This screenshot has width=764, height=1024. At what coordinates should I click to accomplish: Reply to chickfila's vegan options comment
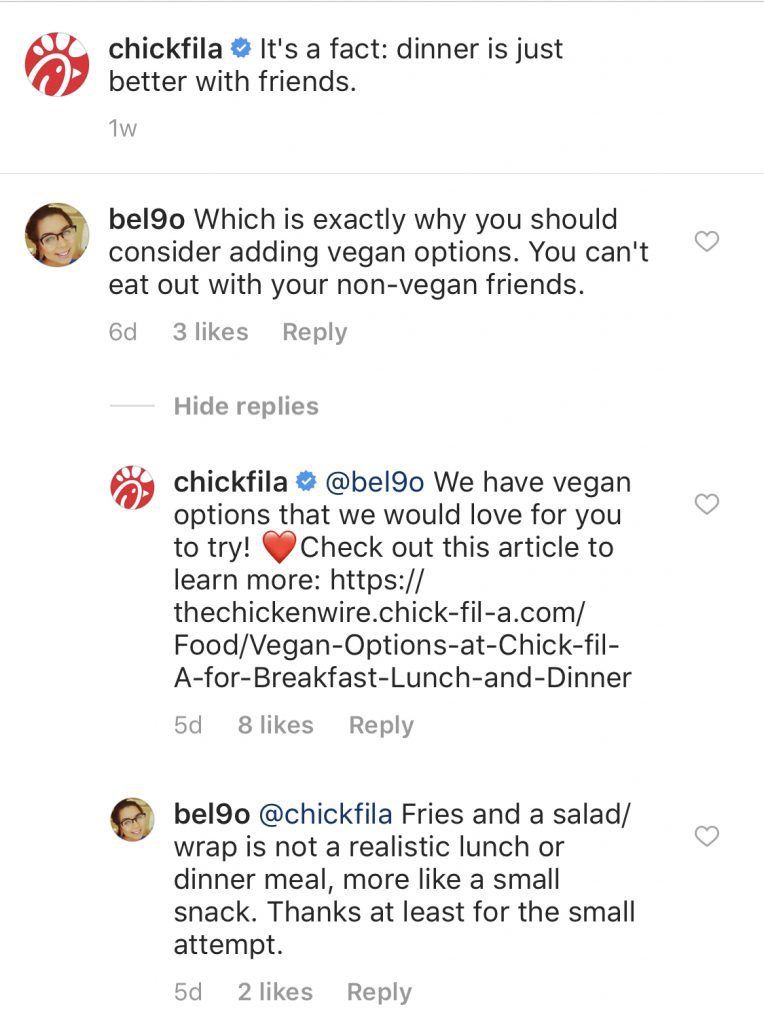click(380, 725)
